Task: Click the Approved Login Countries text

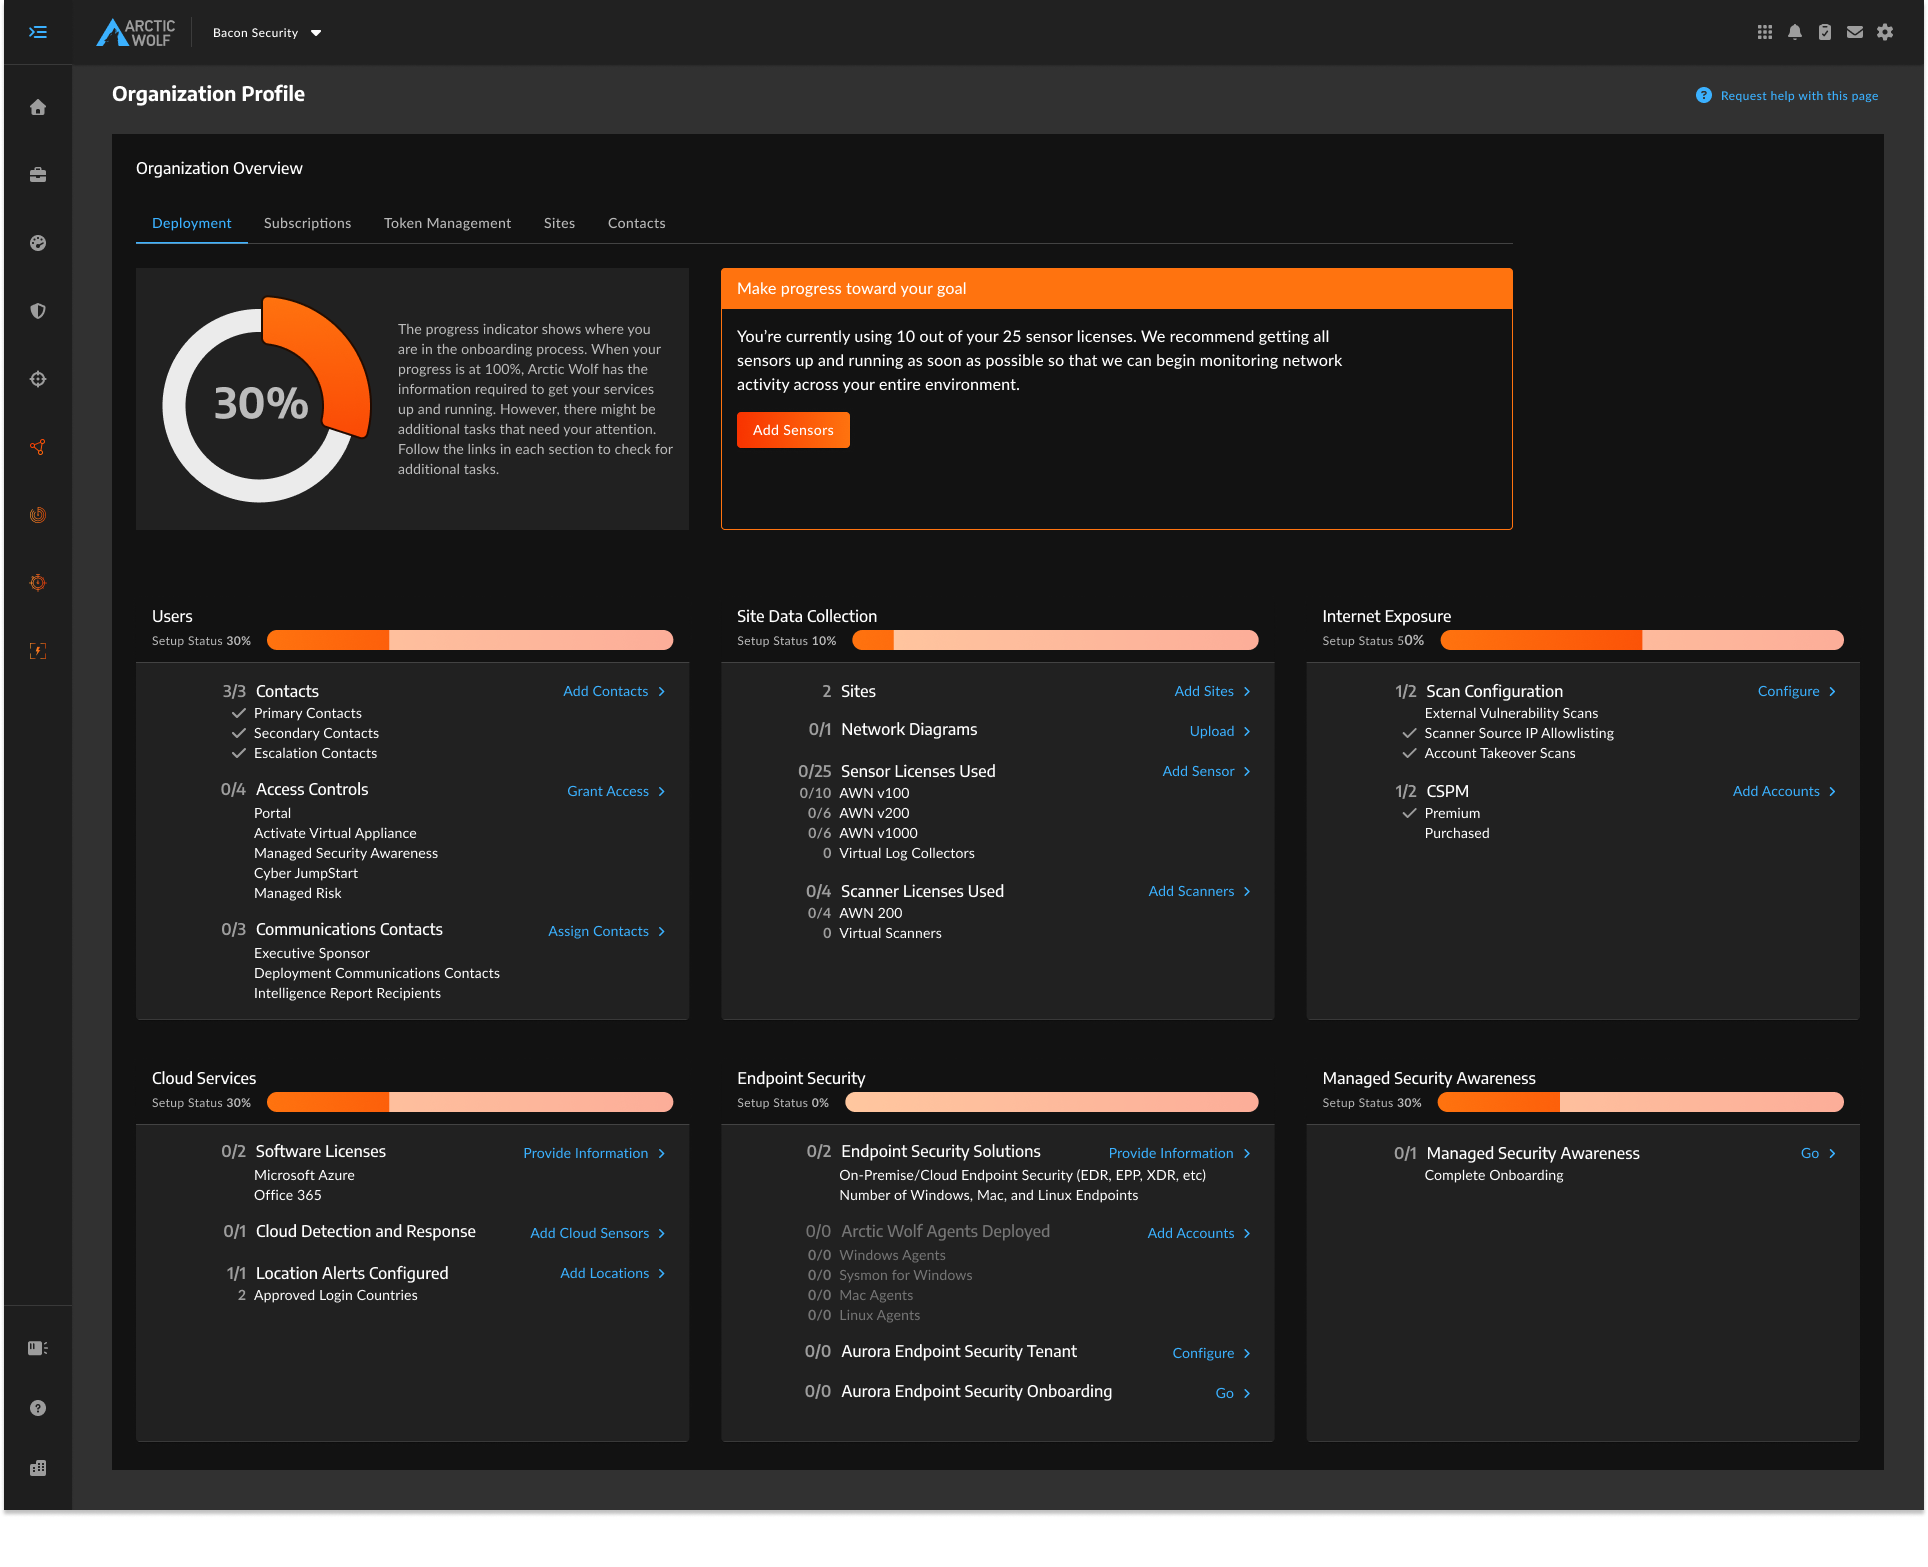Action: [336, 1295]
